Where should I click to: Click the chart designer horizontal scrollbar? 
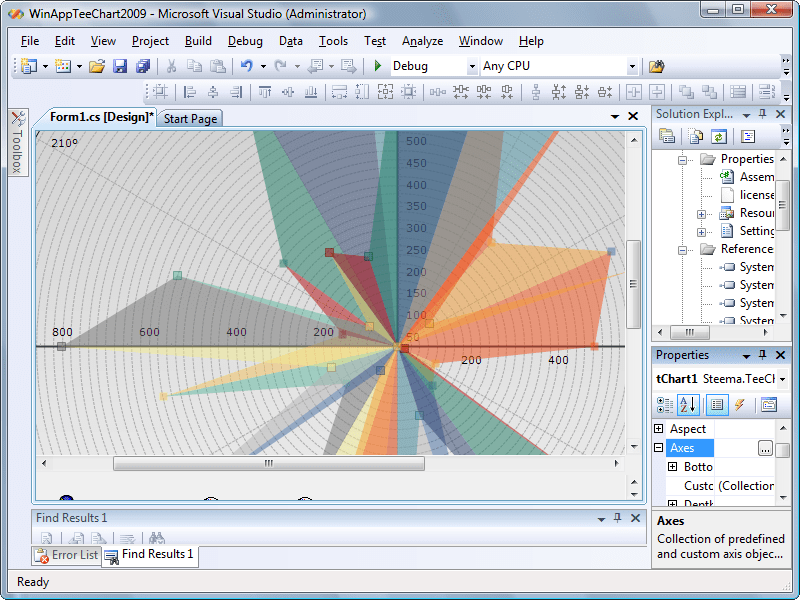pos(267,463)
